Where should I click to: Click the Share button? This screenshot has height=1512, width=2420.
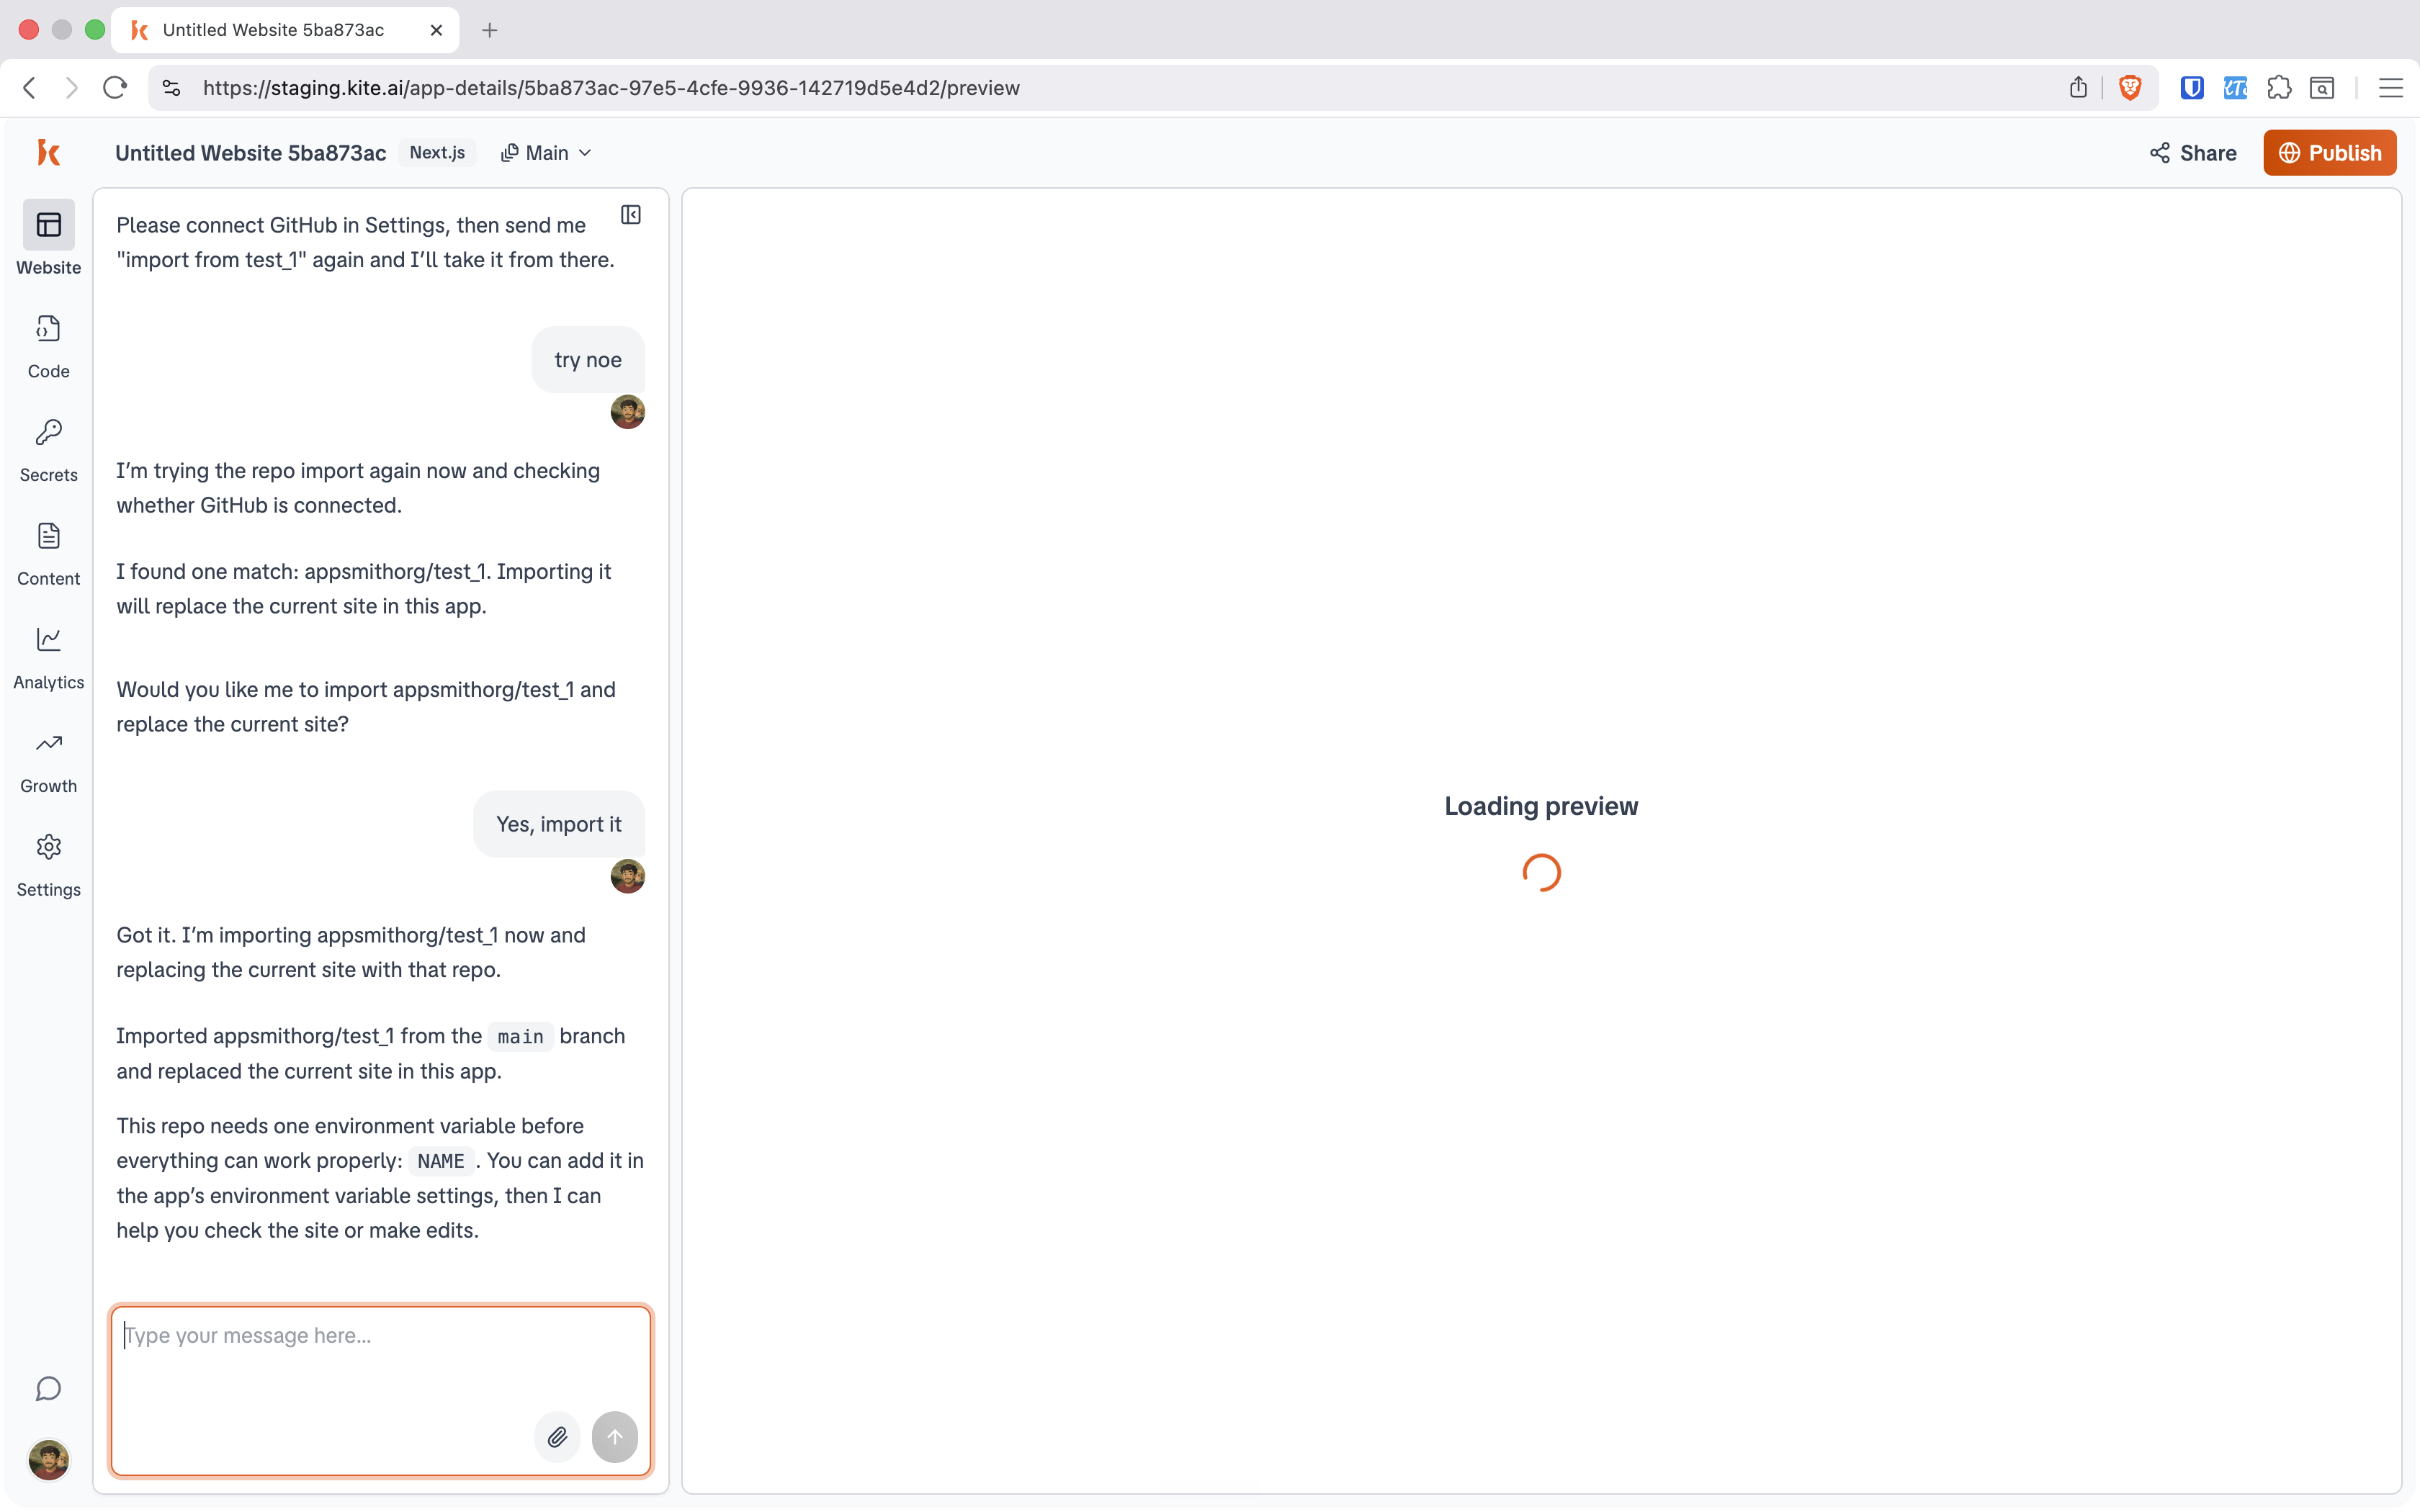pyautogui.click(x=2192, y=153)
